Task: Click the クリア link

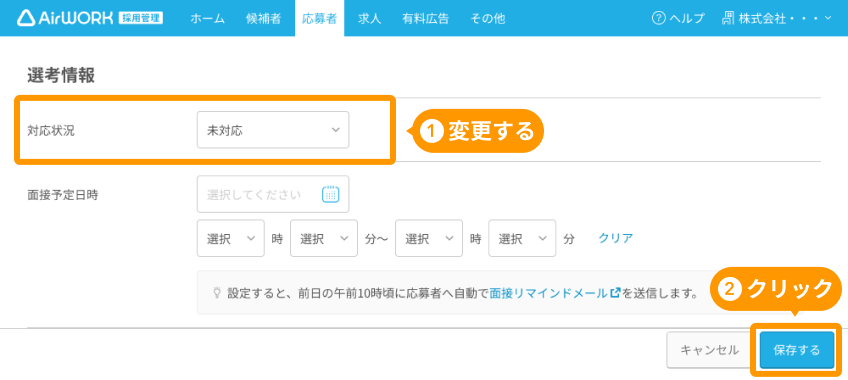Action: (616, 238)
